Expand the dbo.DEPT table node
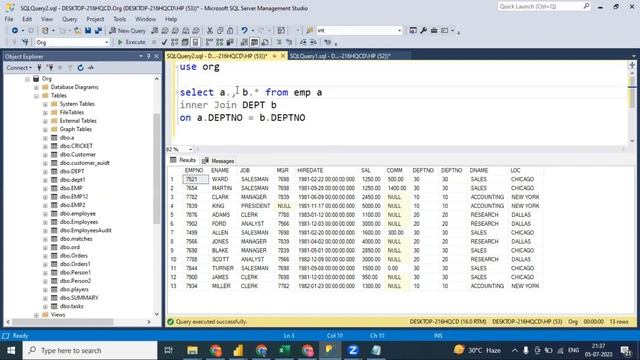Viewport: 640px width, 360px height. pos(45,171)
